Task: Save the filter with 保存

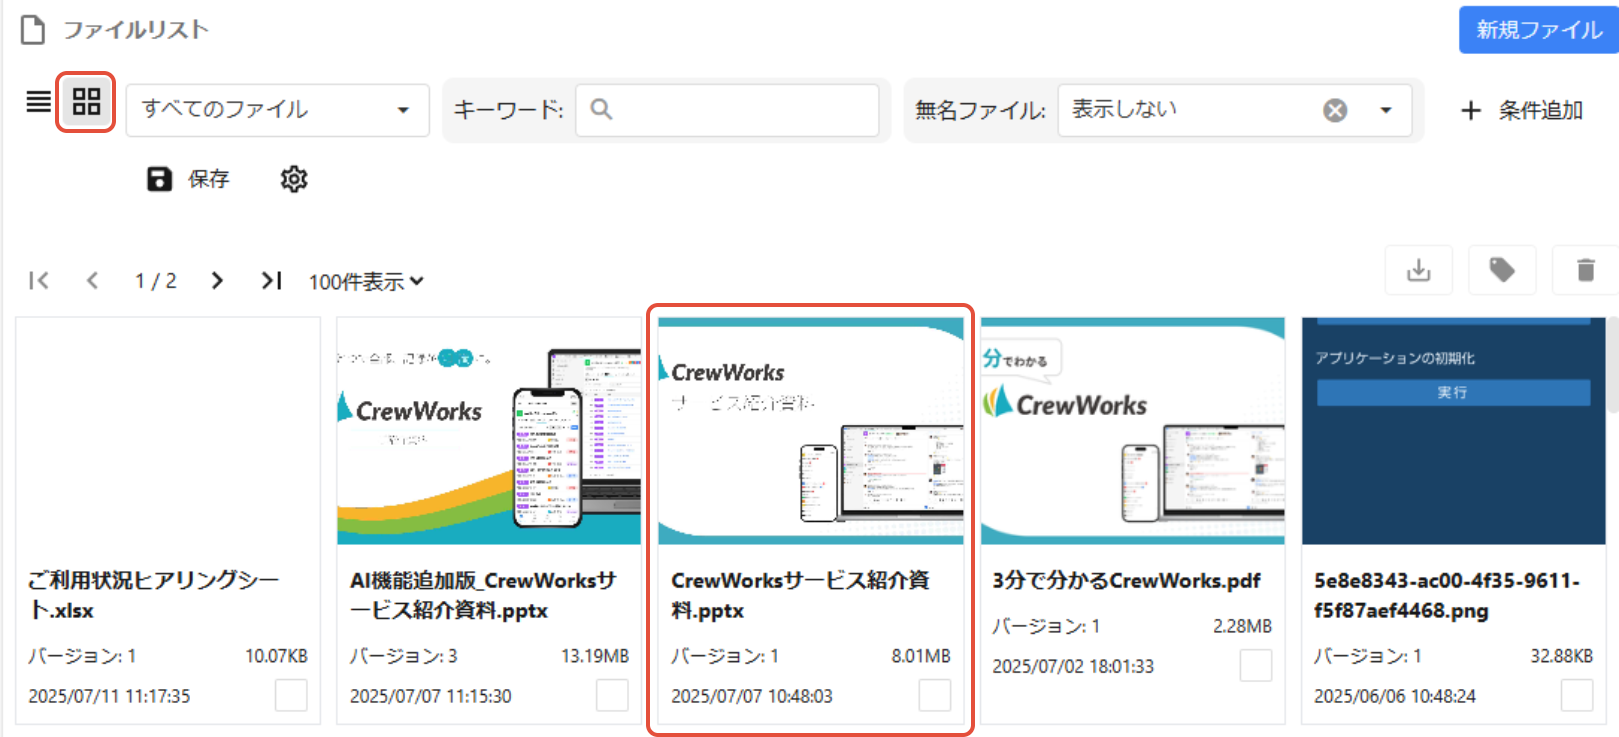Action: pyautogui.click(x=188, y=179)
